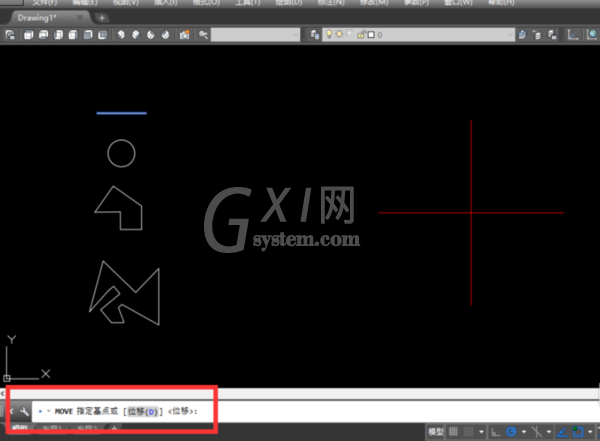
Task: Open command line customize wrench
Action: pos(24,412)
